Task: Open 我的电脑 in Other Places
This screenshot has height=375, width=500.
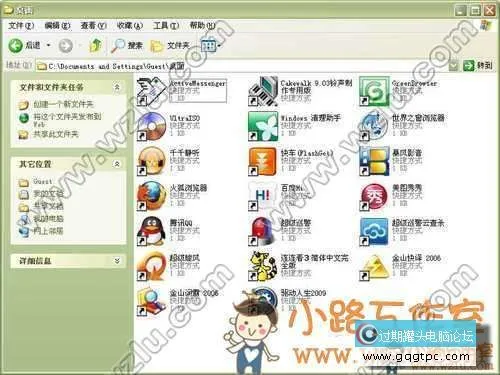Action: click(x=48, y=219)
